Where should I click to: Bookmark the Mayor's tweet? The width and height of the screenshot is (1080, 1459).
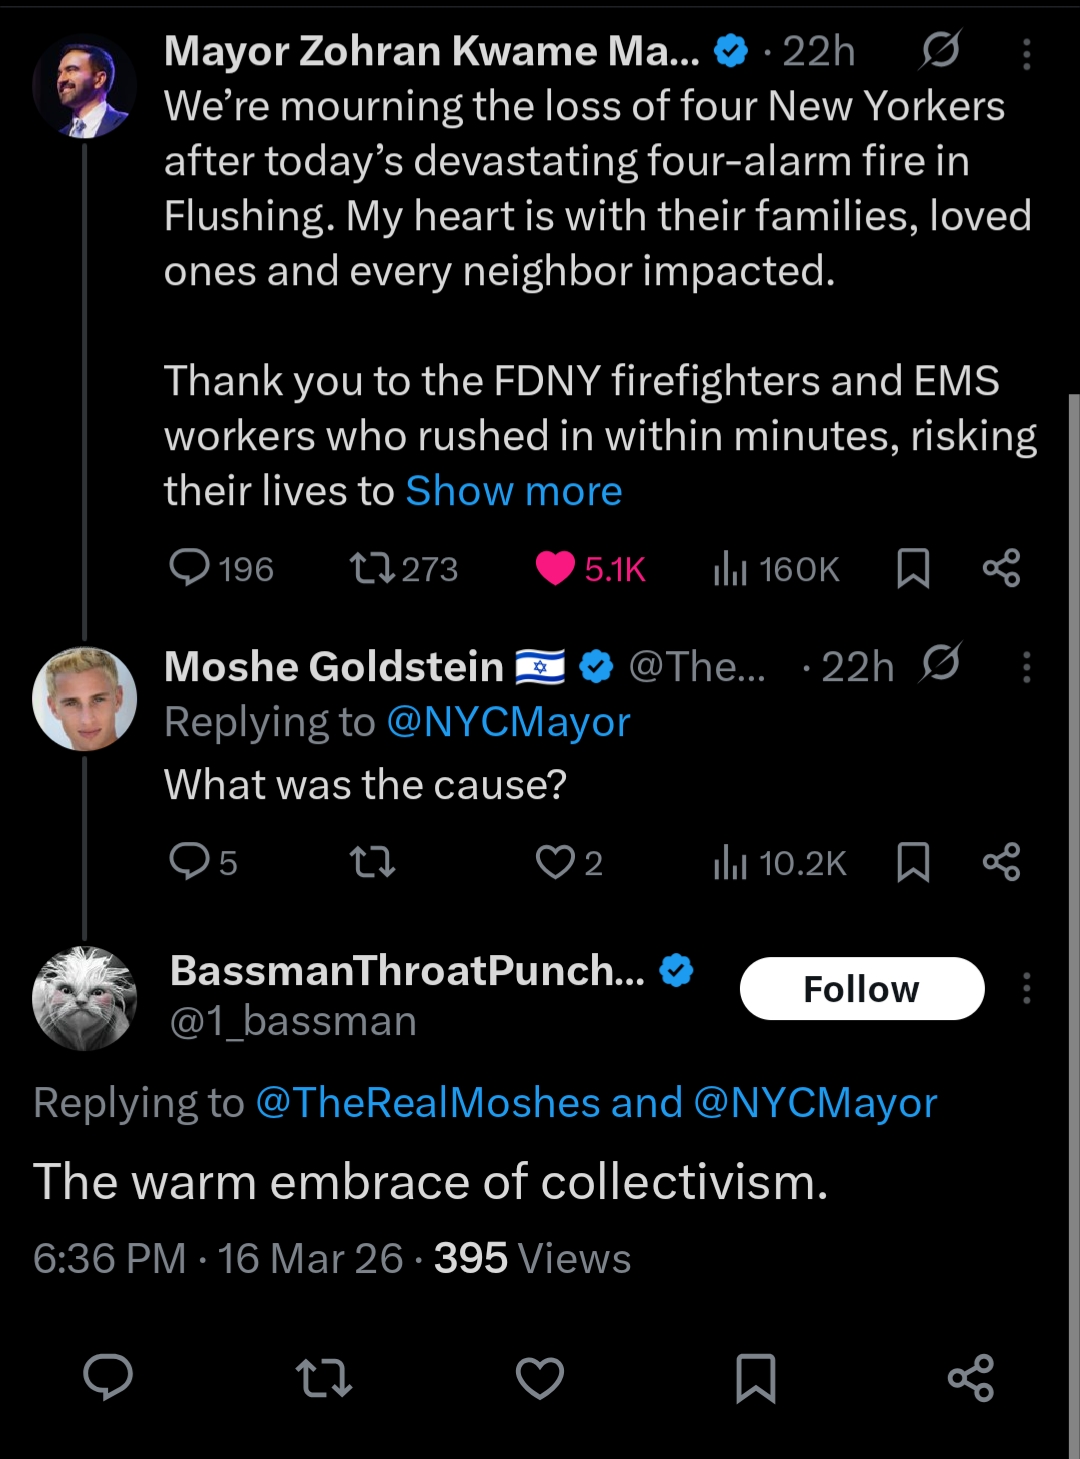[x=913, y=568]
